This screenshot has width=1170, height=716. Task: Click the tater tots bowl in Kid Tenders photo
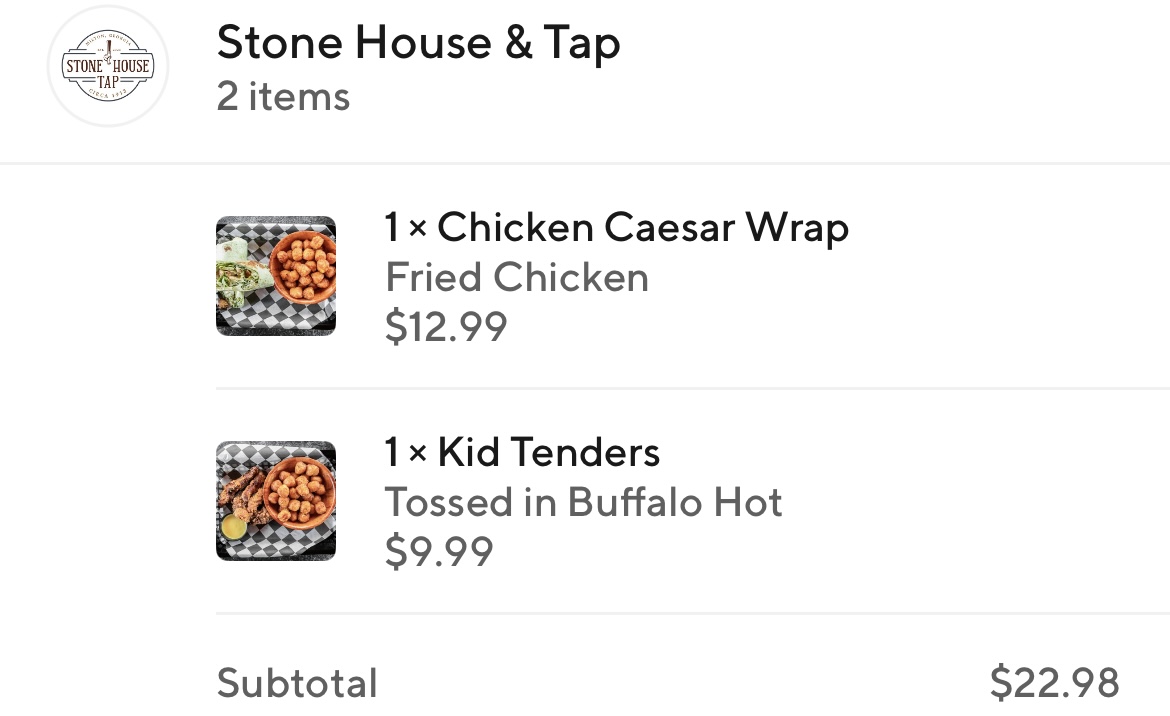[x=302, y=492]
